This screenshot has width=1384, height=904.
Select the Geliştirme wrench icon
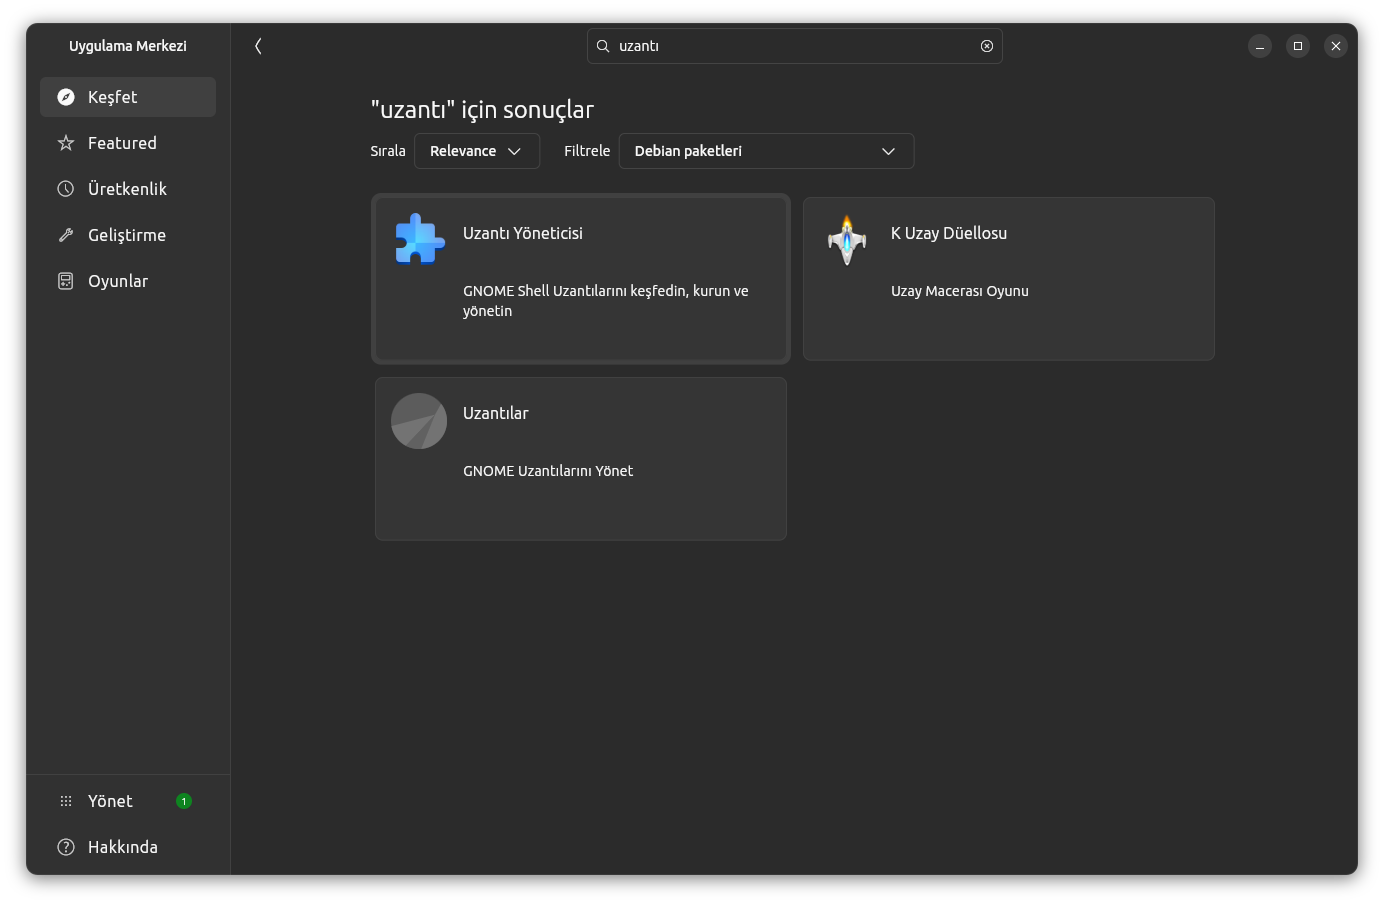[x=66, y=235]
